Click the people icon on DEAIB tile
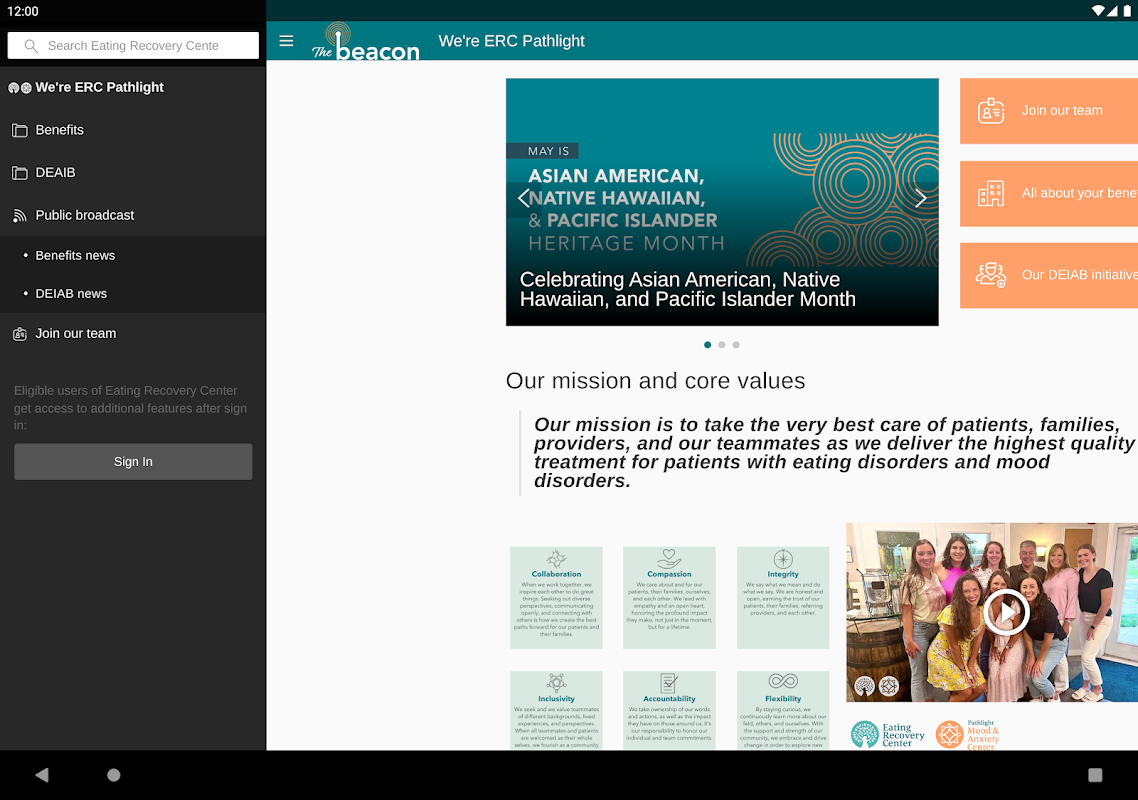The height and width of the screenshot is (800, 1138). 991,275
